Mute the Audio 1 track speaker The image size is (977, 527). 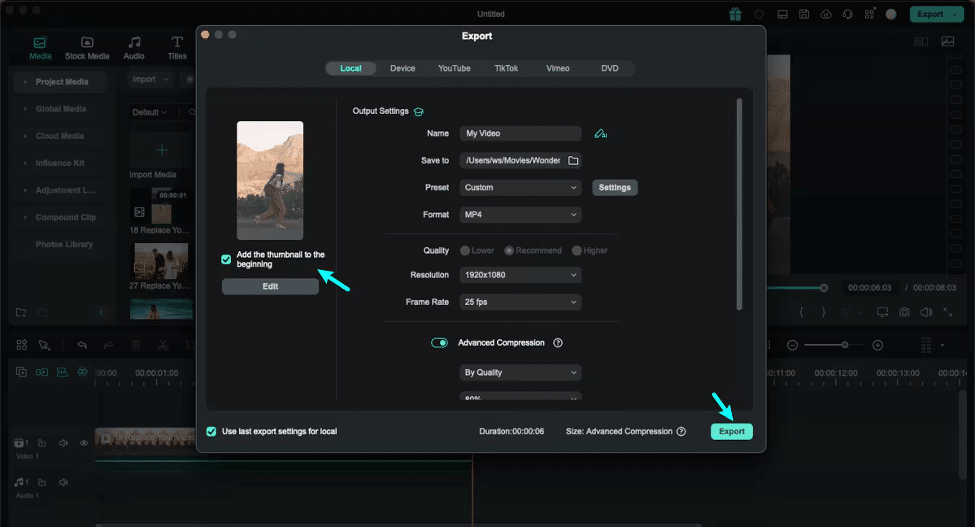63,482
